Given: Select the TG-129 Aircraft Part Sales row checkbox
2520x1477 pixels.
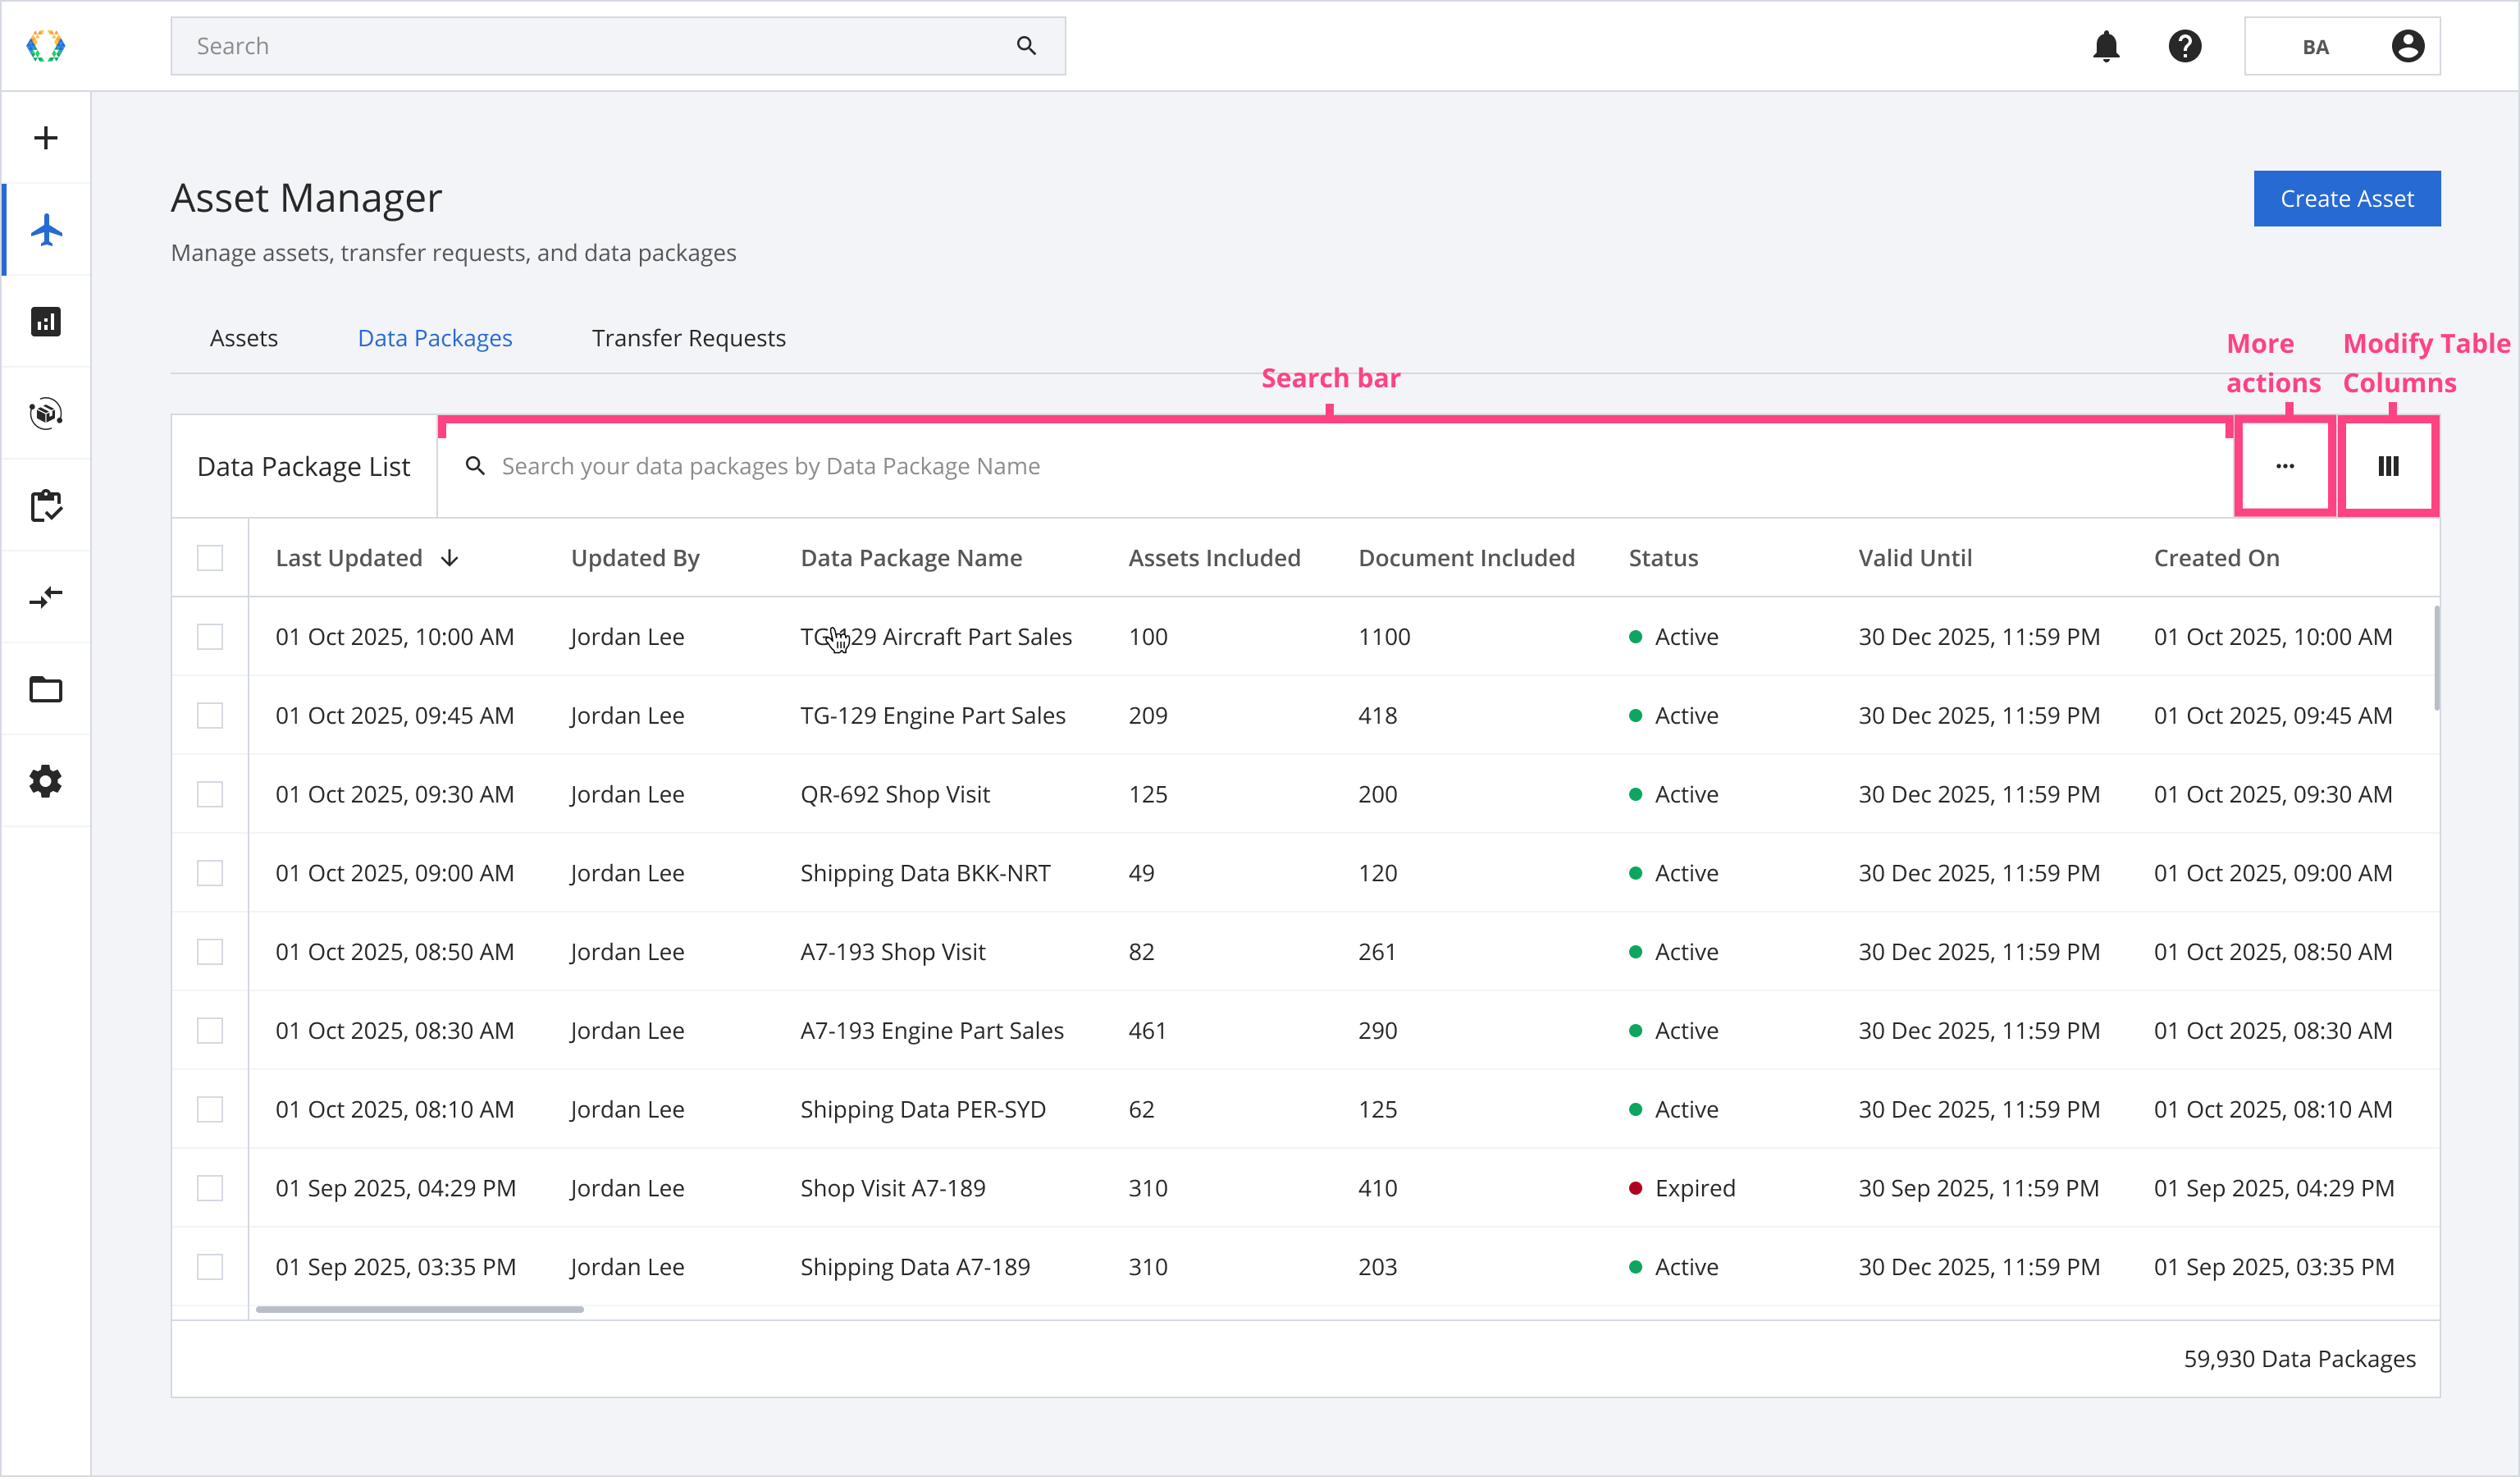Looking at the screenshot, I should (210, 637).
